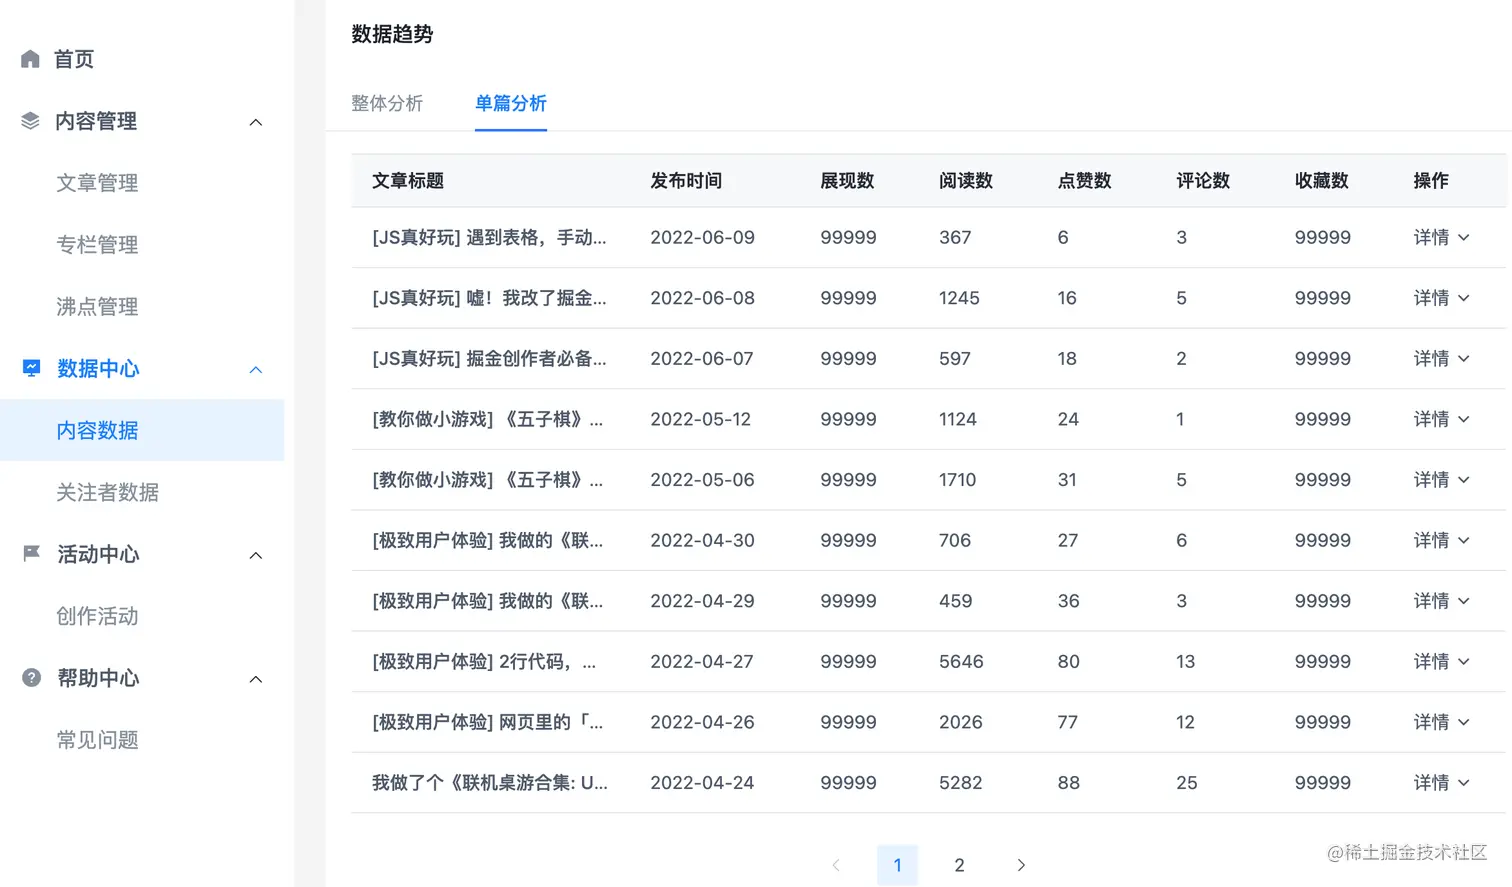Select the 单篇分析 tab

pyautogui.click(x=511, y=103)
